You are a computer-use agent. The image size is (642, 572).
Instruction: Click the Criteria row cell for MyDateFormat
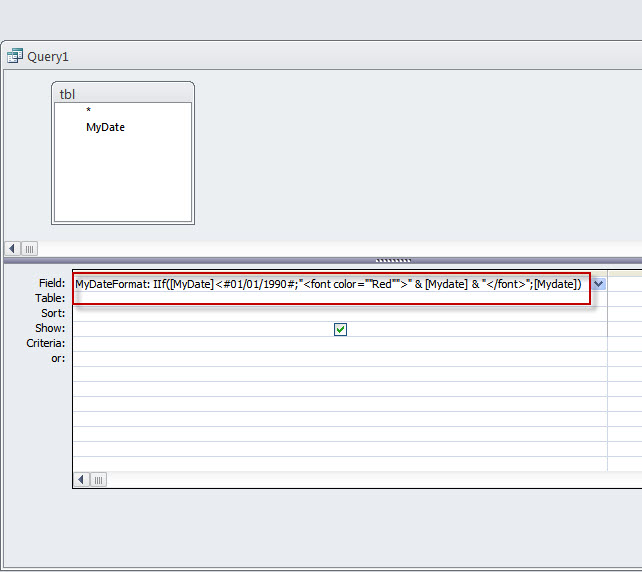coord(340,344)
